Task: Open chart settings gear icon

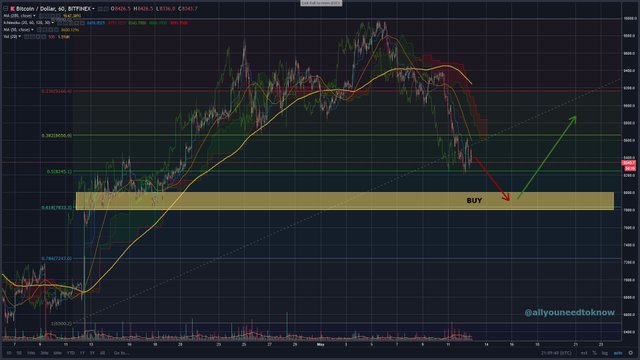Action: pos(631,353)
